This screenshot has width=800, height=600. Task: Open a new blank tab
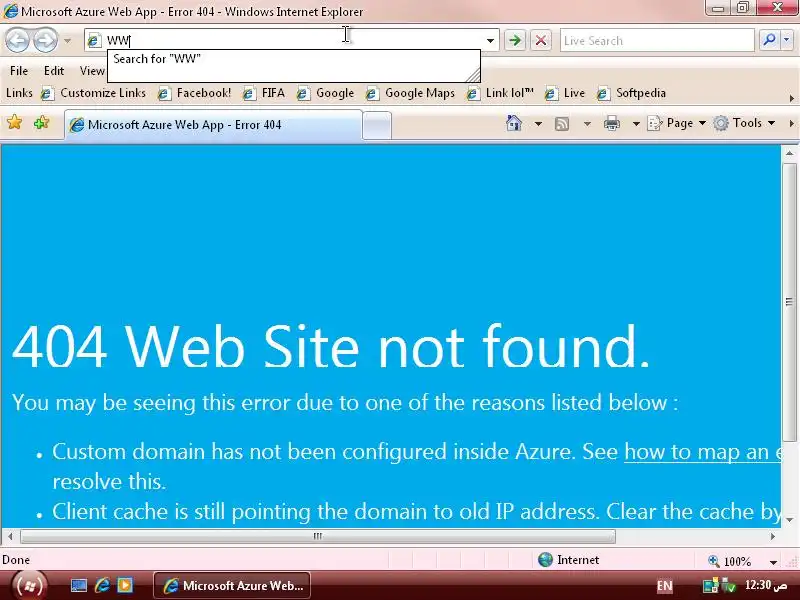[377, 126]
